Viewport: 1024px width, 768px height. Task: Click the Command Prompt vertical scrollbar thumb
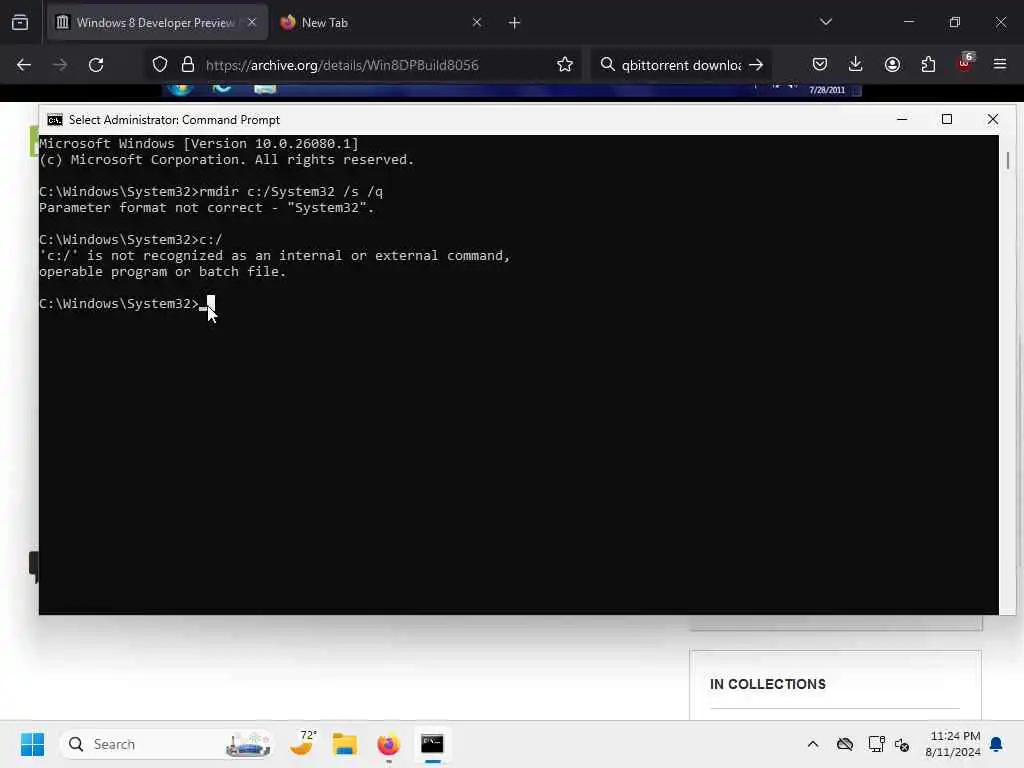[1008, 160]
